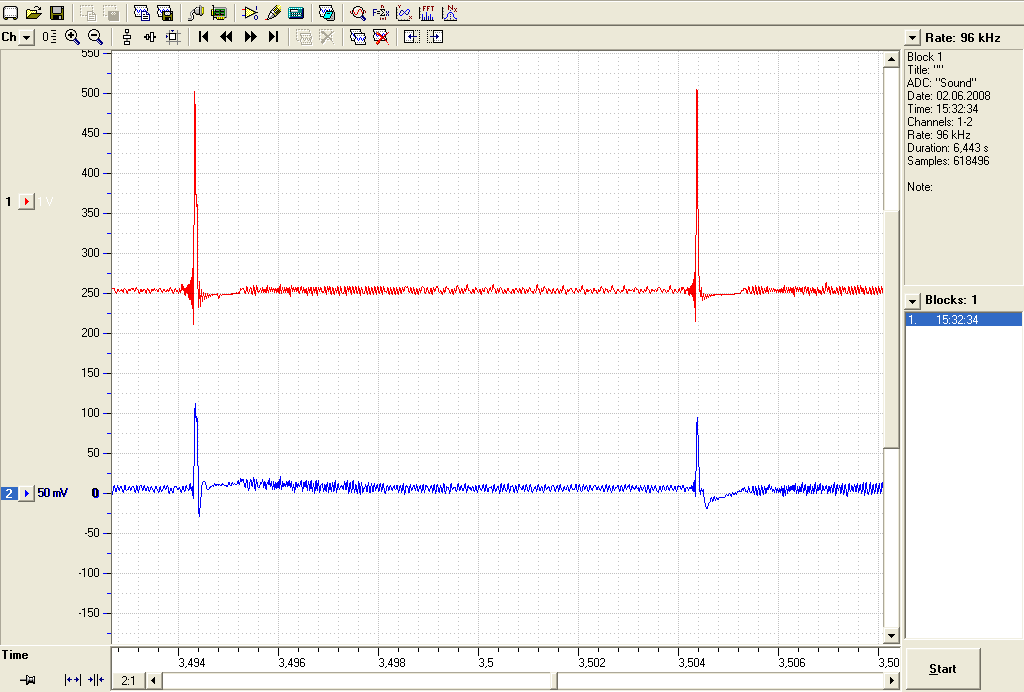Delete block with red X icon
This screenshot has height=692, width=1024.
(x=381, y=37)
